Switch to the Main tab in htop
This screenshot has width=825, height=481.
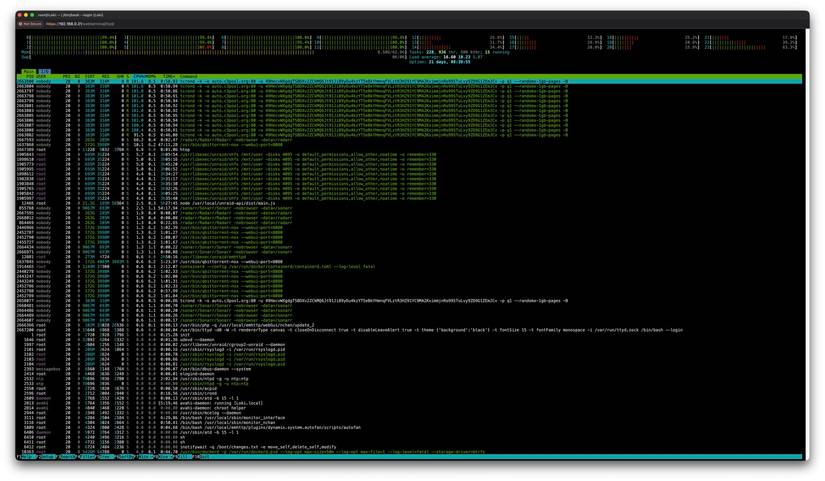28,72
